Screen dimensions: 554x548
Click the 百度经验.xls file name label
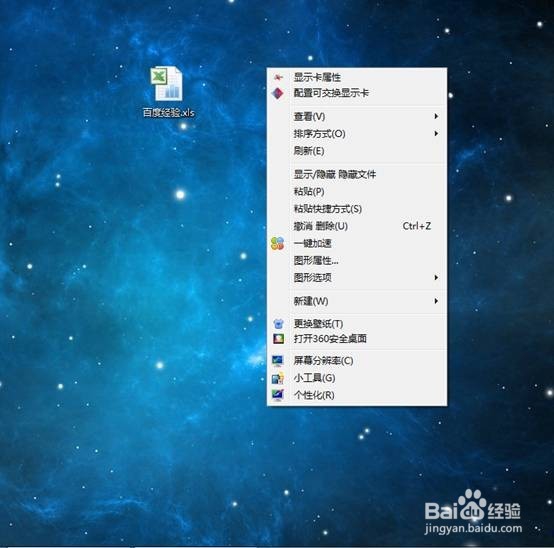pyautogui.click(x=169, y=112)
